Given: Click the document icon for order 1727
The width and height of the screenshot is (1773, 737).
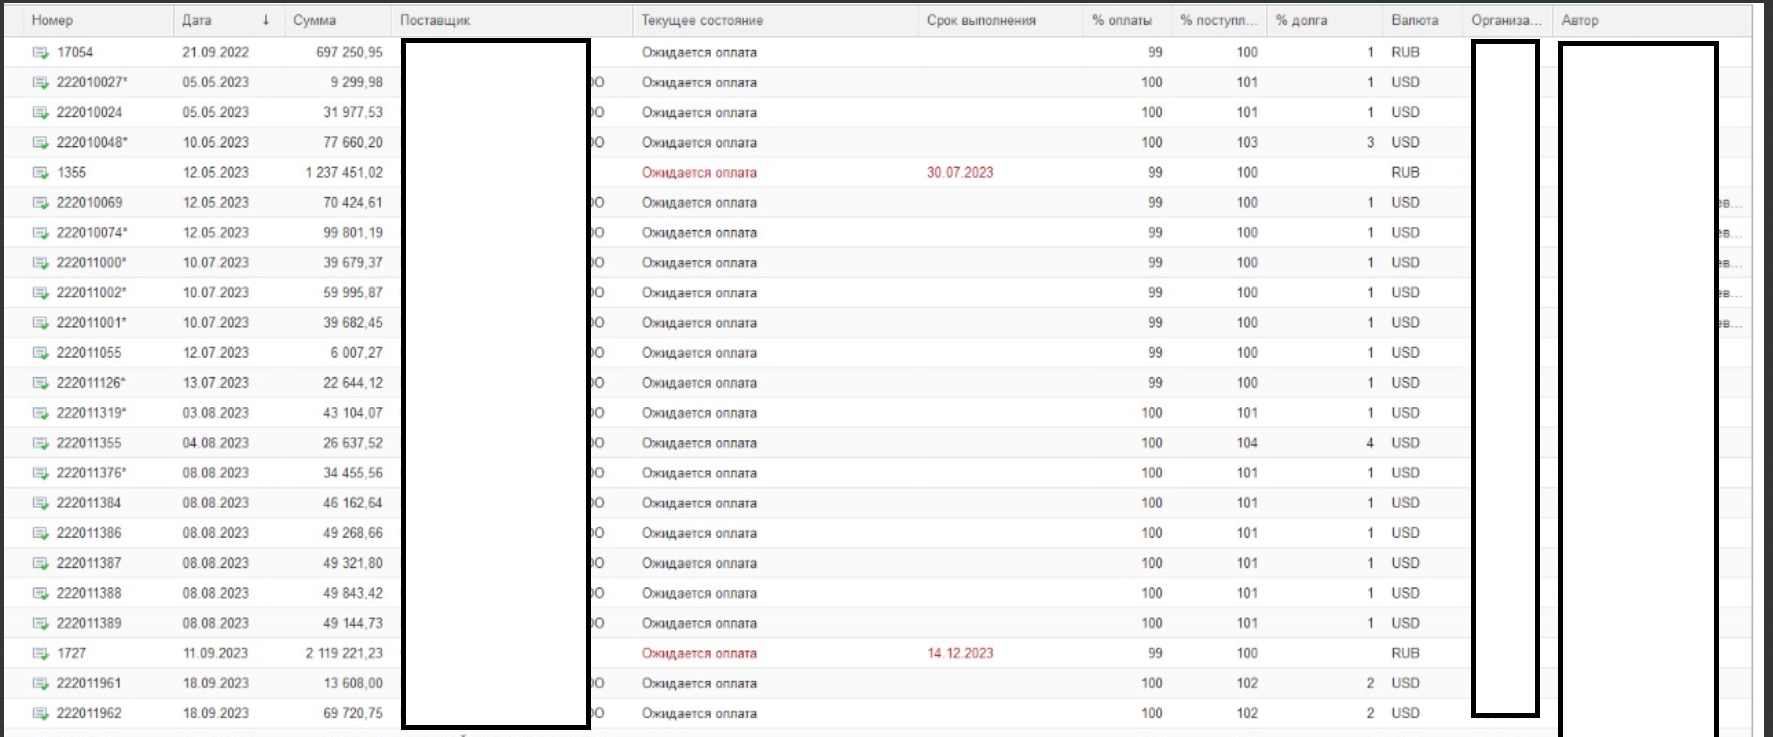Looking at the screenshot, I should tap(40, 654).
